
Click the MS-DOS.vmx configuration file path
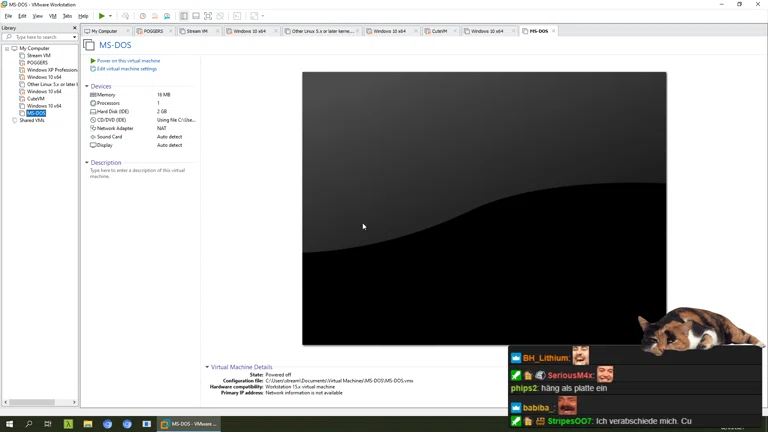click(339, 381)
